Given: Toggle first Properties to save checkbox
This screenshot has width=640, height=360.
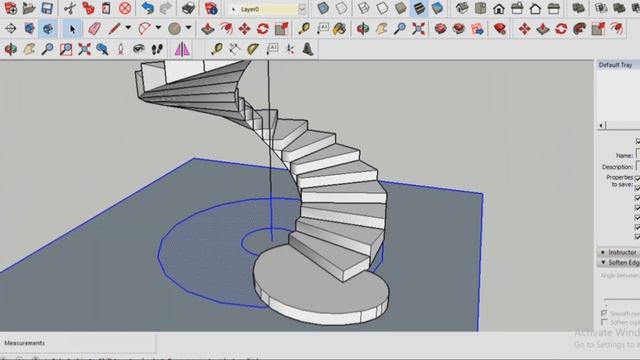Looking at the screenshot, I should coord(638,178).
